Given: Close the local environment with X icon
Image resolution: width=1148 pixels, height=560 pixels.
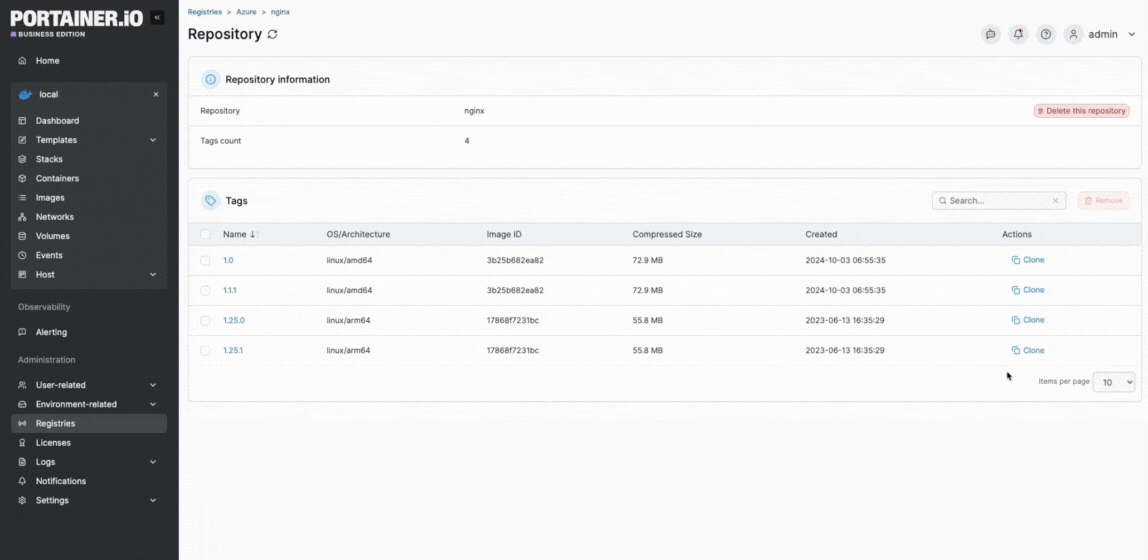Looking at the screenshot, I should [x=156, y=95].
